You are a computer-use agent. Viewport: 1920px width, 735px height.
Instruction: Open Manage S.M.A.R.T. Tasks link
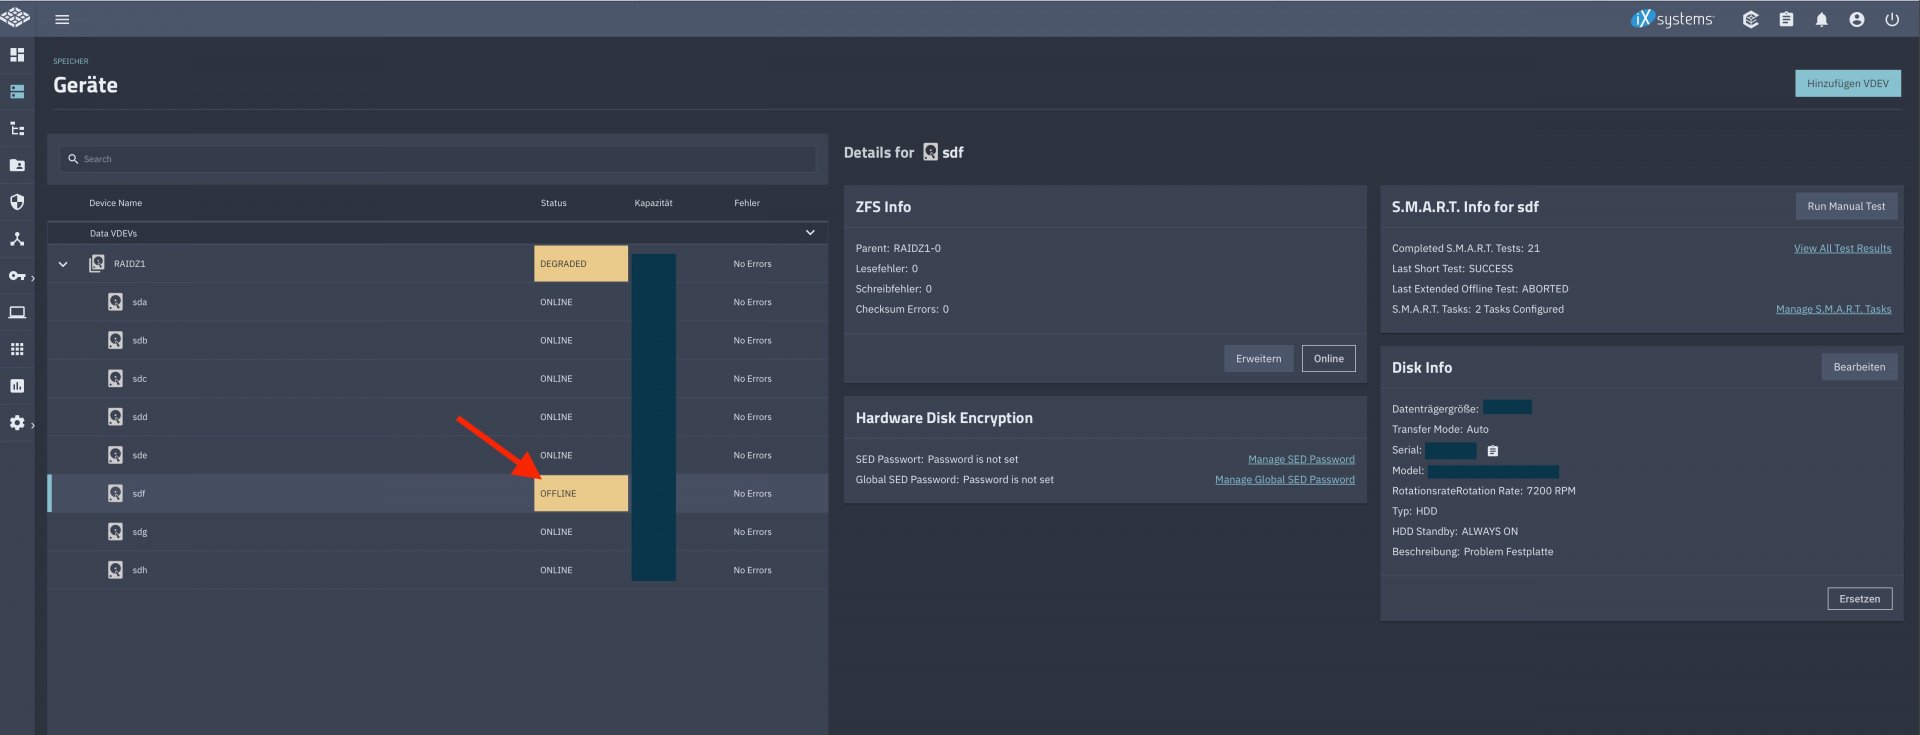(1833, 310)
